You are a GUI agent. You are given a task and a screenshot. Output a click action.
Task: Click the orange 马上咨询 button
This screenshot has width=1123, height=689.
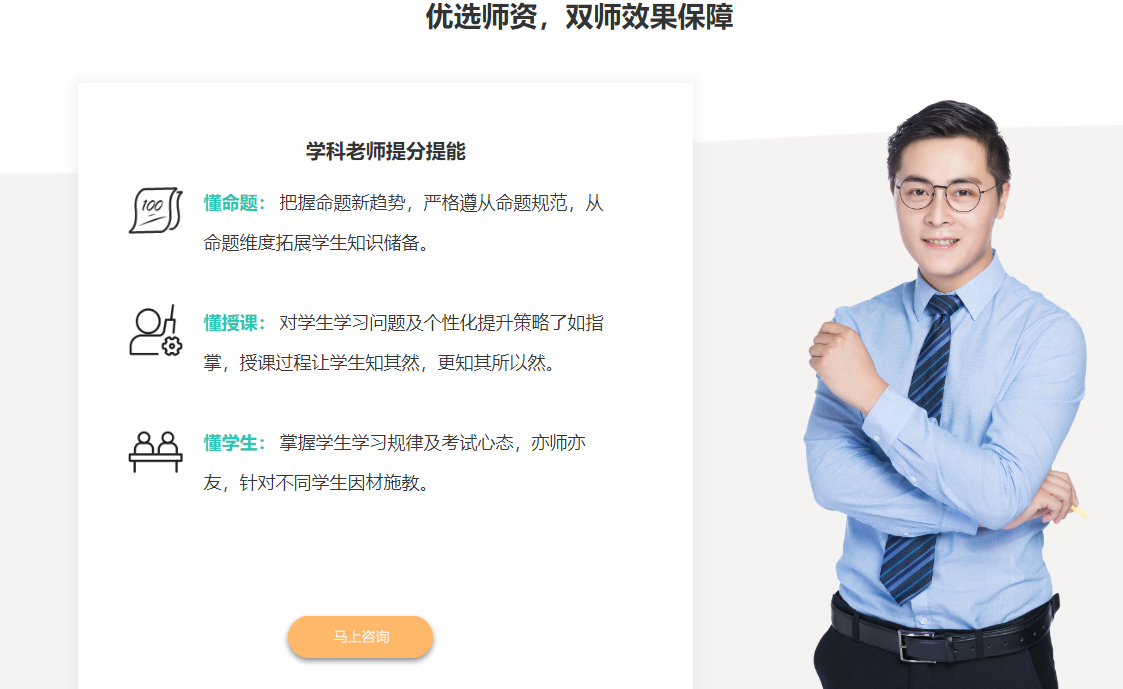(x=360, y=637)
